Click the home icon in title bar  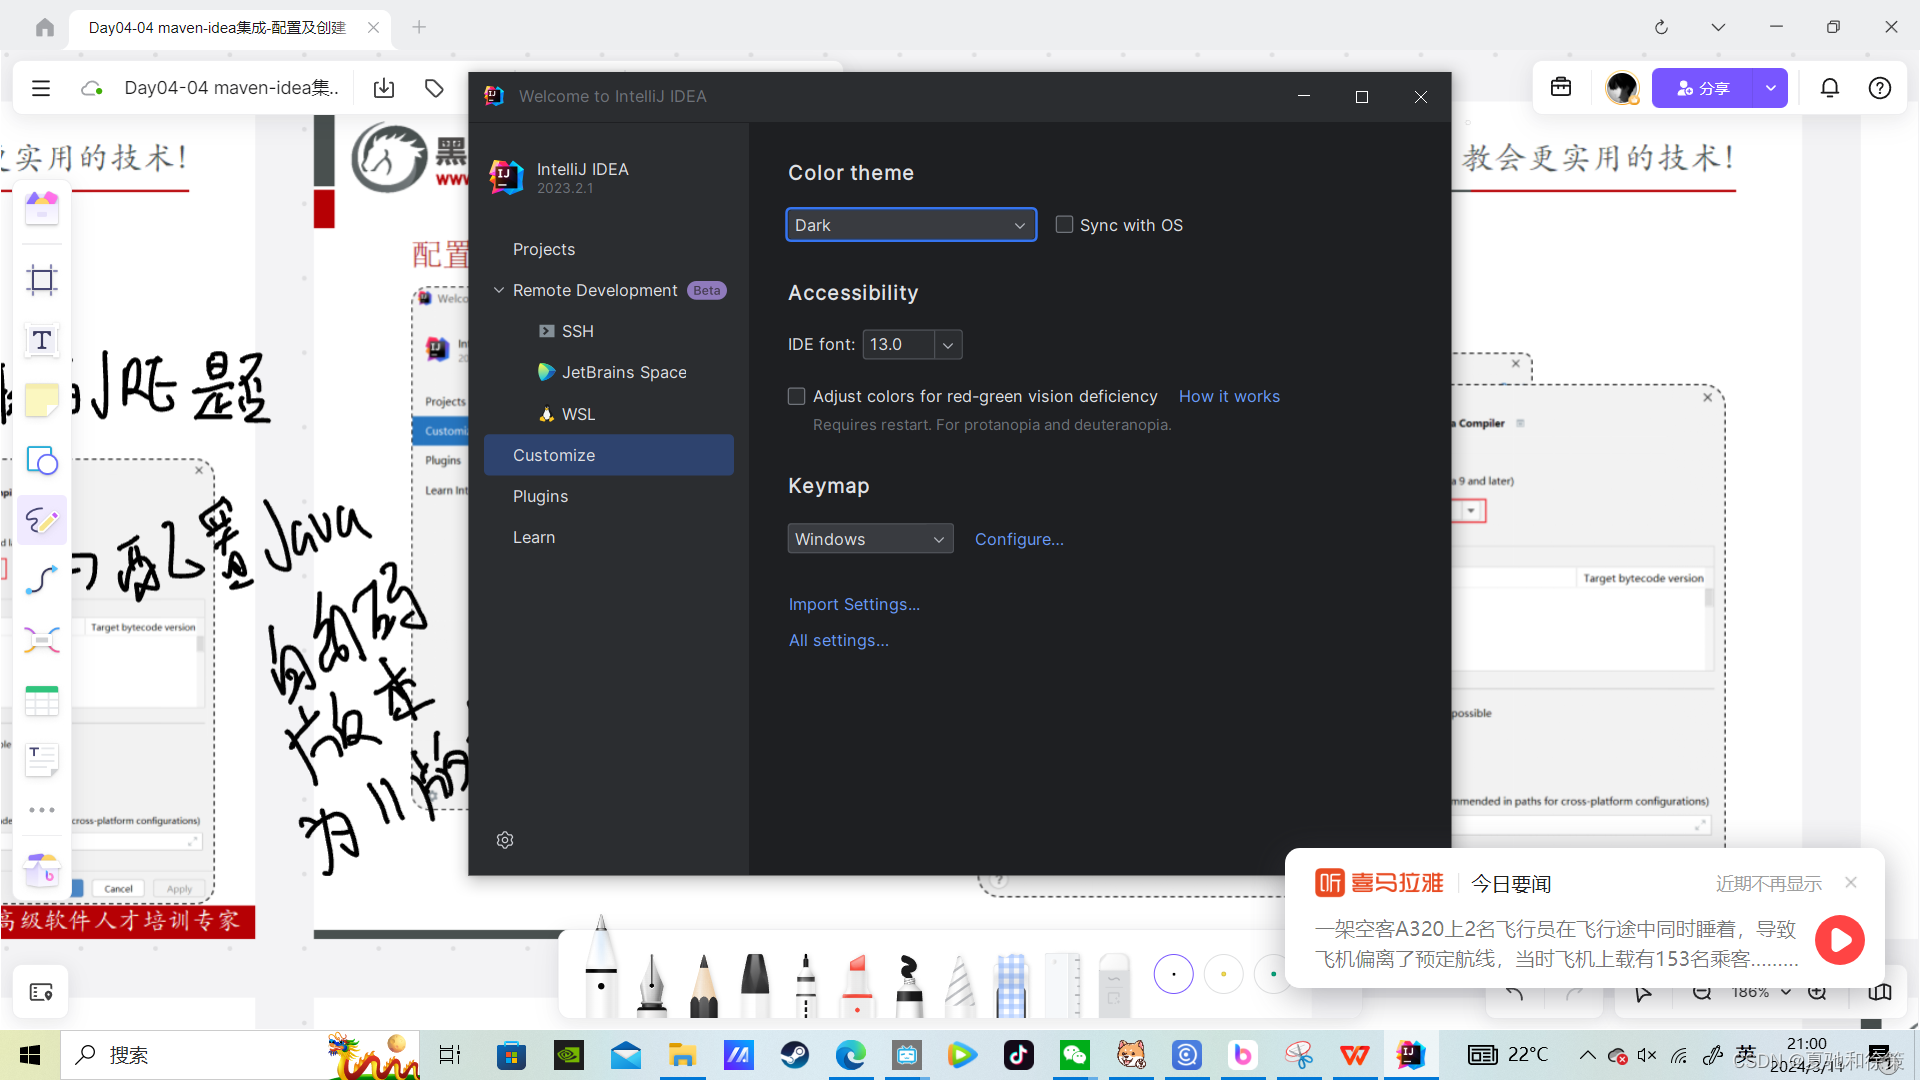(x=45, y=28)
